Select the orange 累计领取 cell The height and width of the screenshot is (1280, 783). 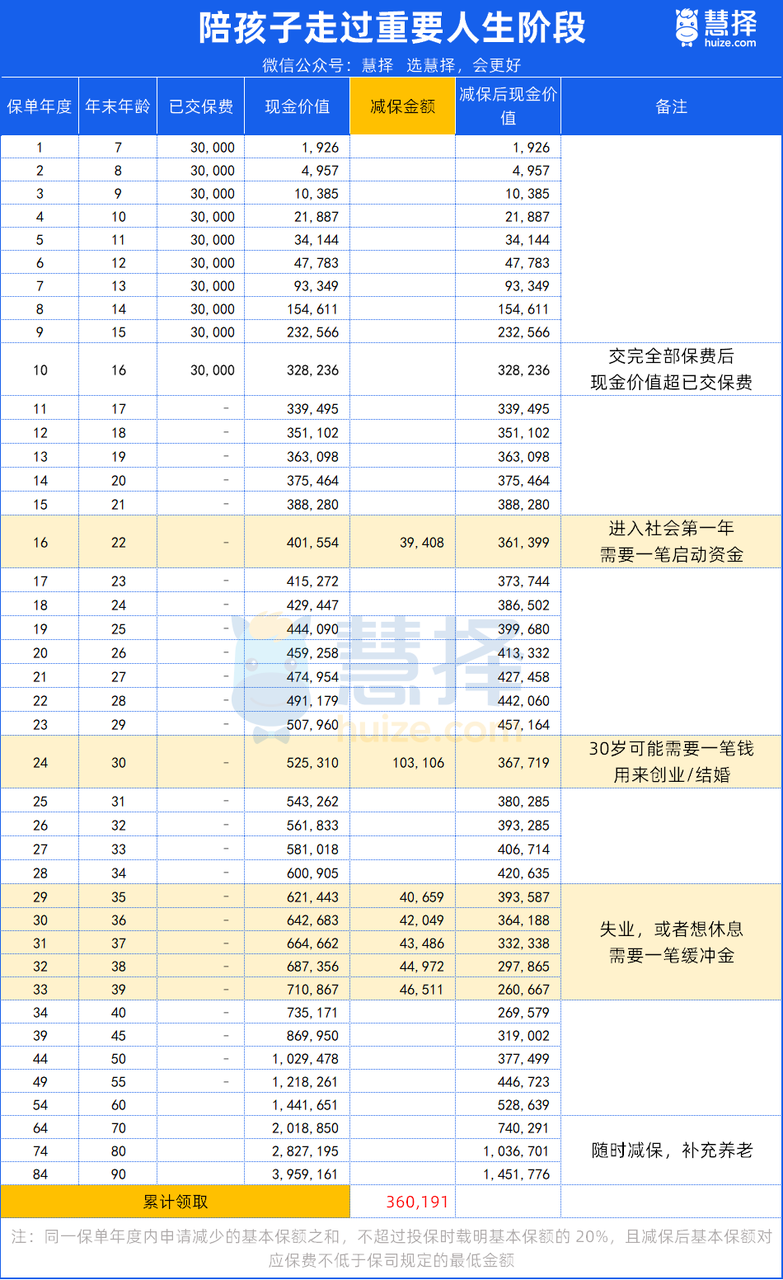click(x=175, y=1201)
